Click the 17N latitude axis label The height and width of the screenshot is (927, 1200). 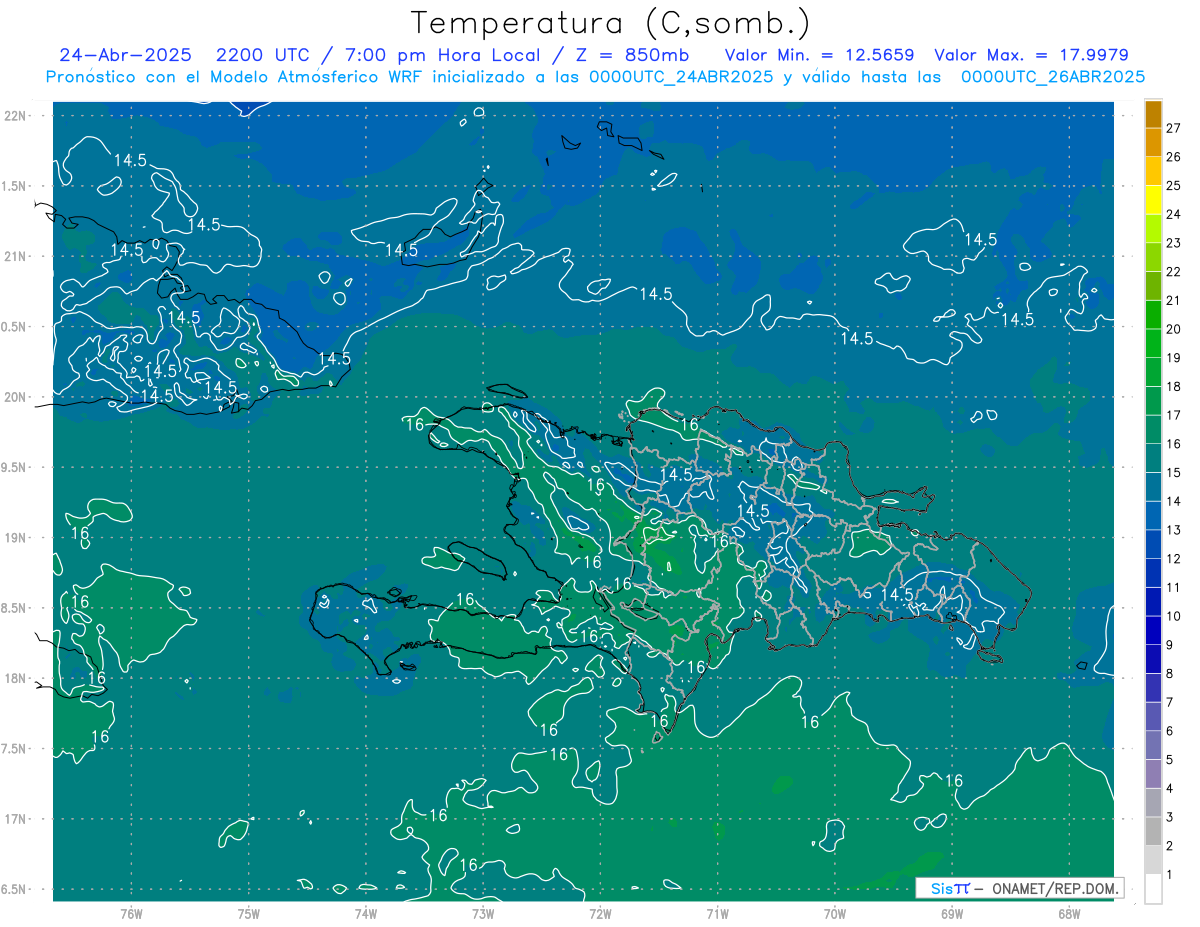click(14, 819)
